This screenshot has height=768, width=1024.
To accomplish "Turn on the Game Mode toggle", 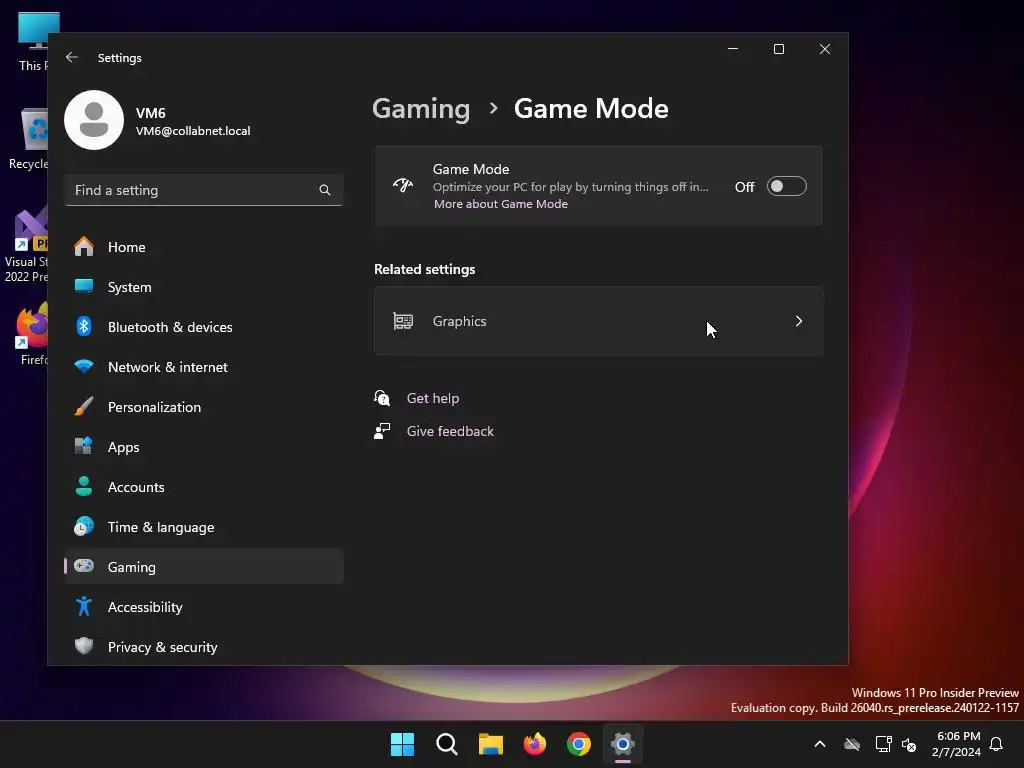I will 786,187.
